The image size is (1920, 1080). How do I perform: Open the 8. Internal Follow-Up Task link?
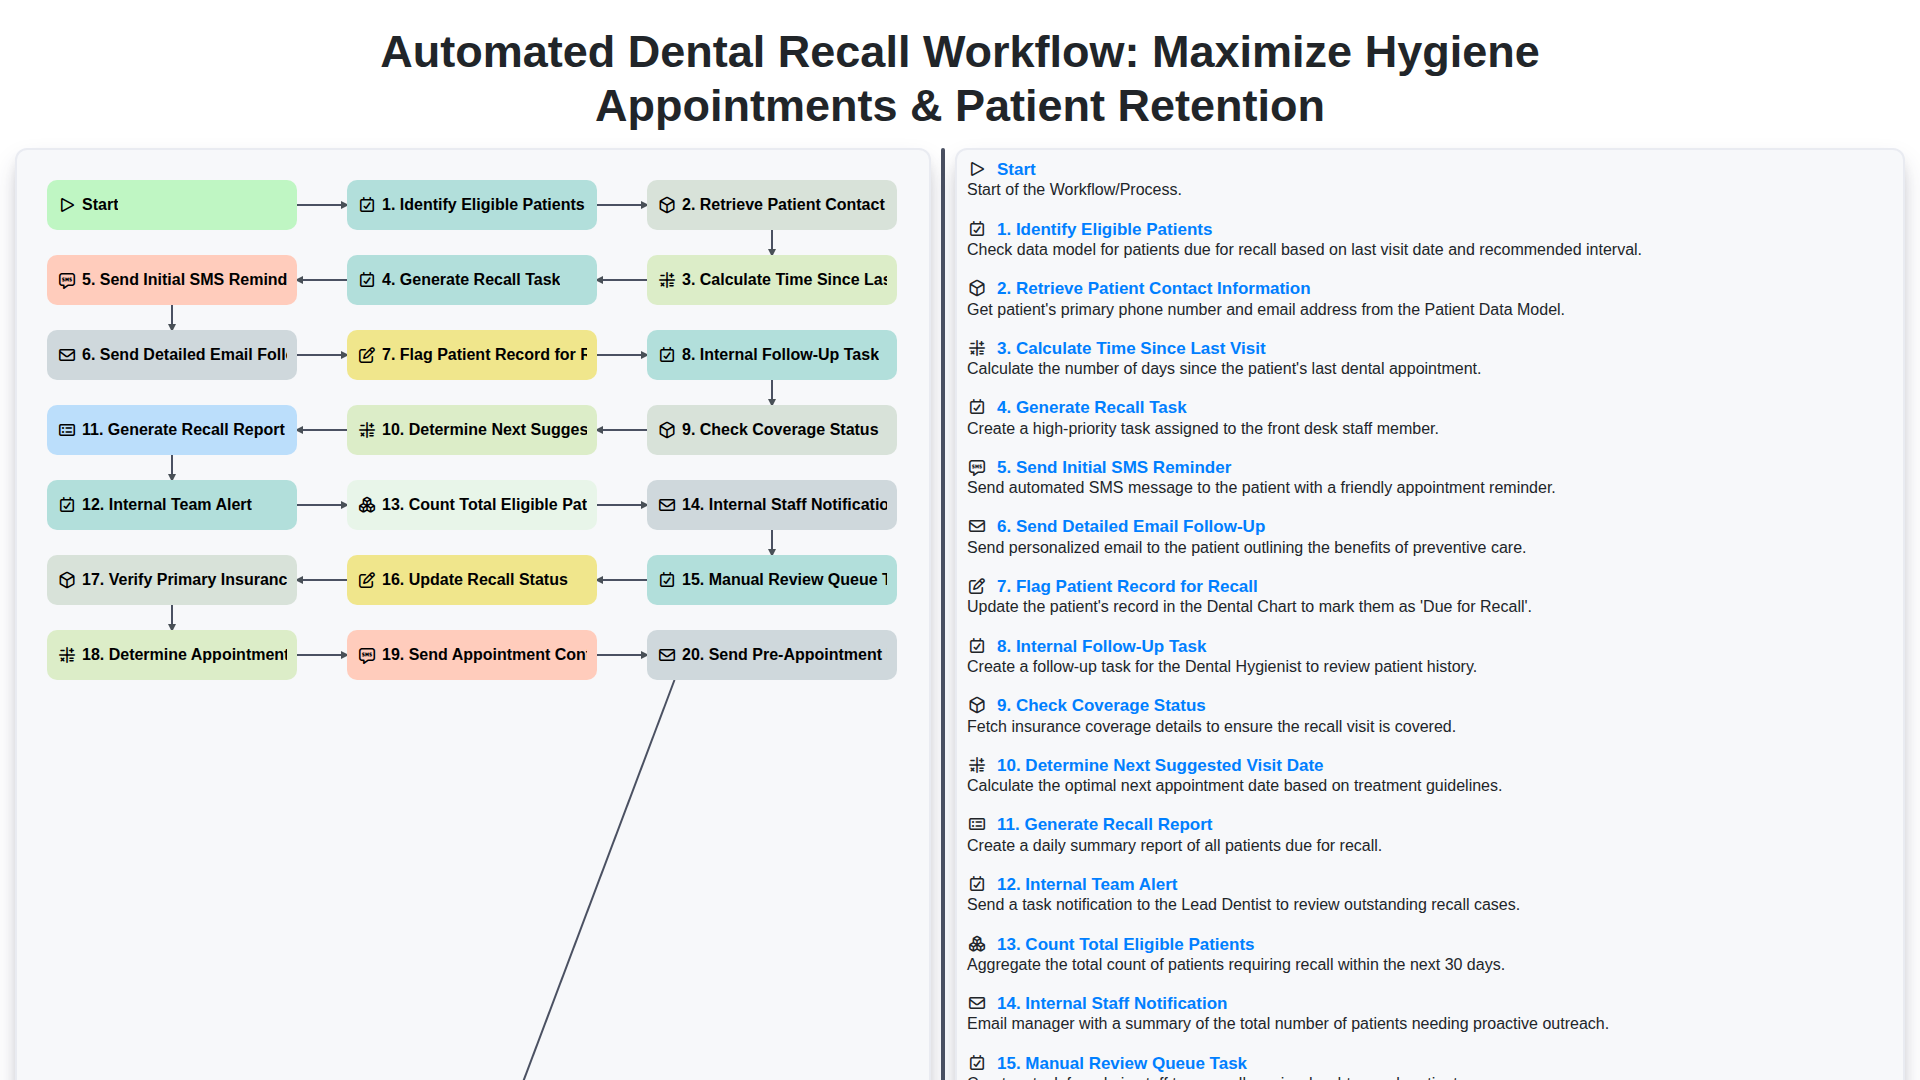pyautogui.click(x=1101, y=646)
